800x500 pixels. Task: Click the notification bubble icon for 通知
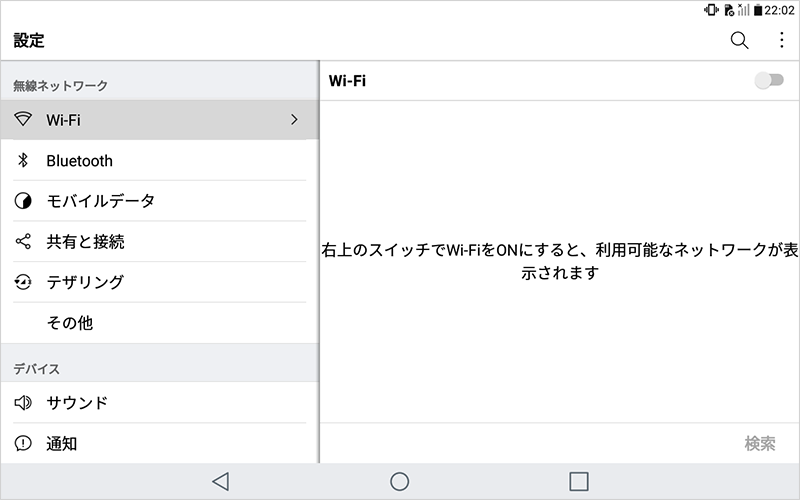[x=23, y=443]
